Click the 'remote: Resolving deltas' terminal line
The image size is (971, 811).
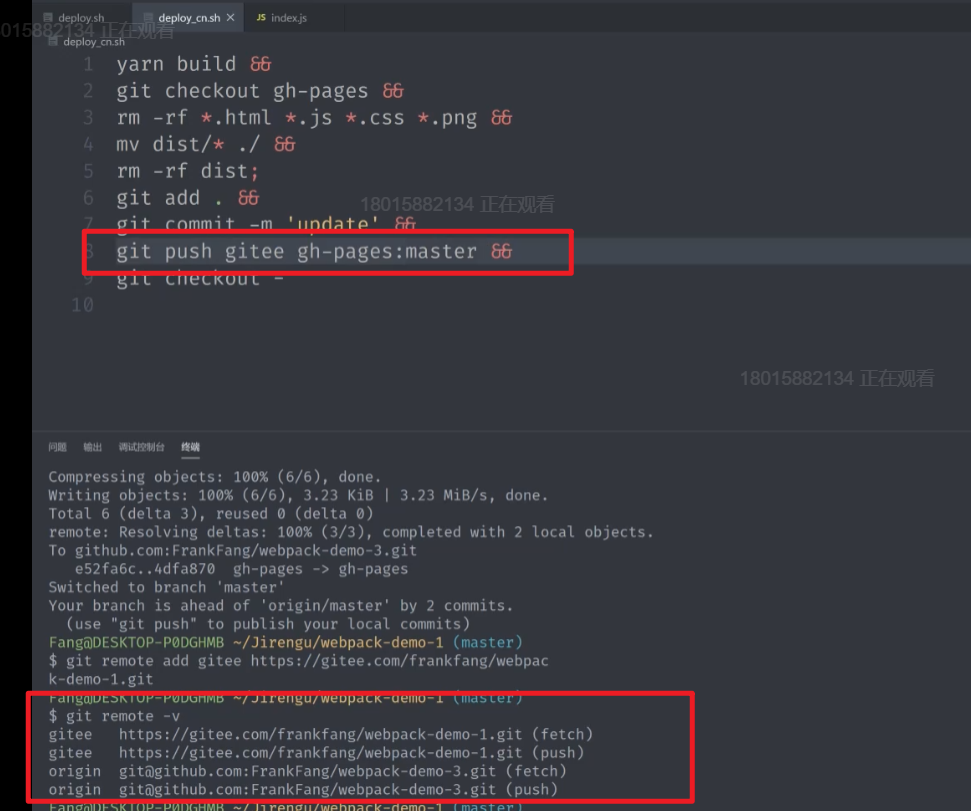point(351,532)
